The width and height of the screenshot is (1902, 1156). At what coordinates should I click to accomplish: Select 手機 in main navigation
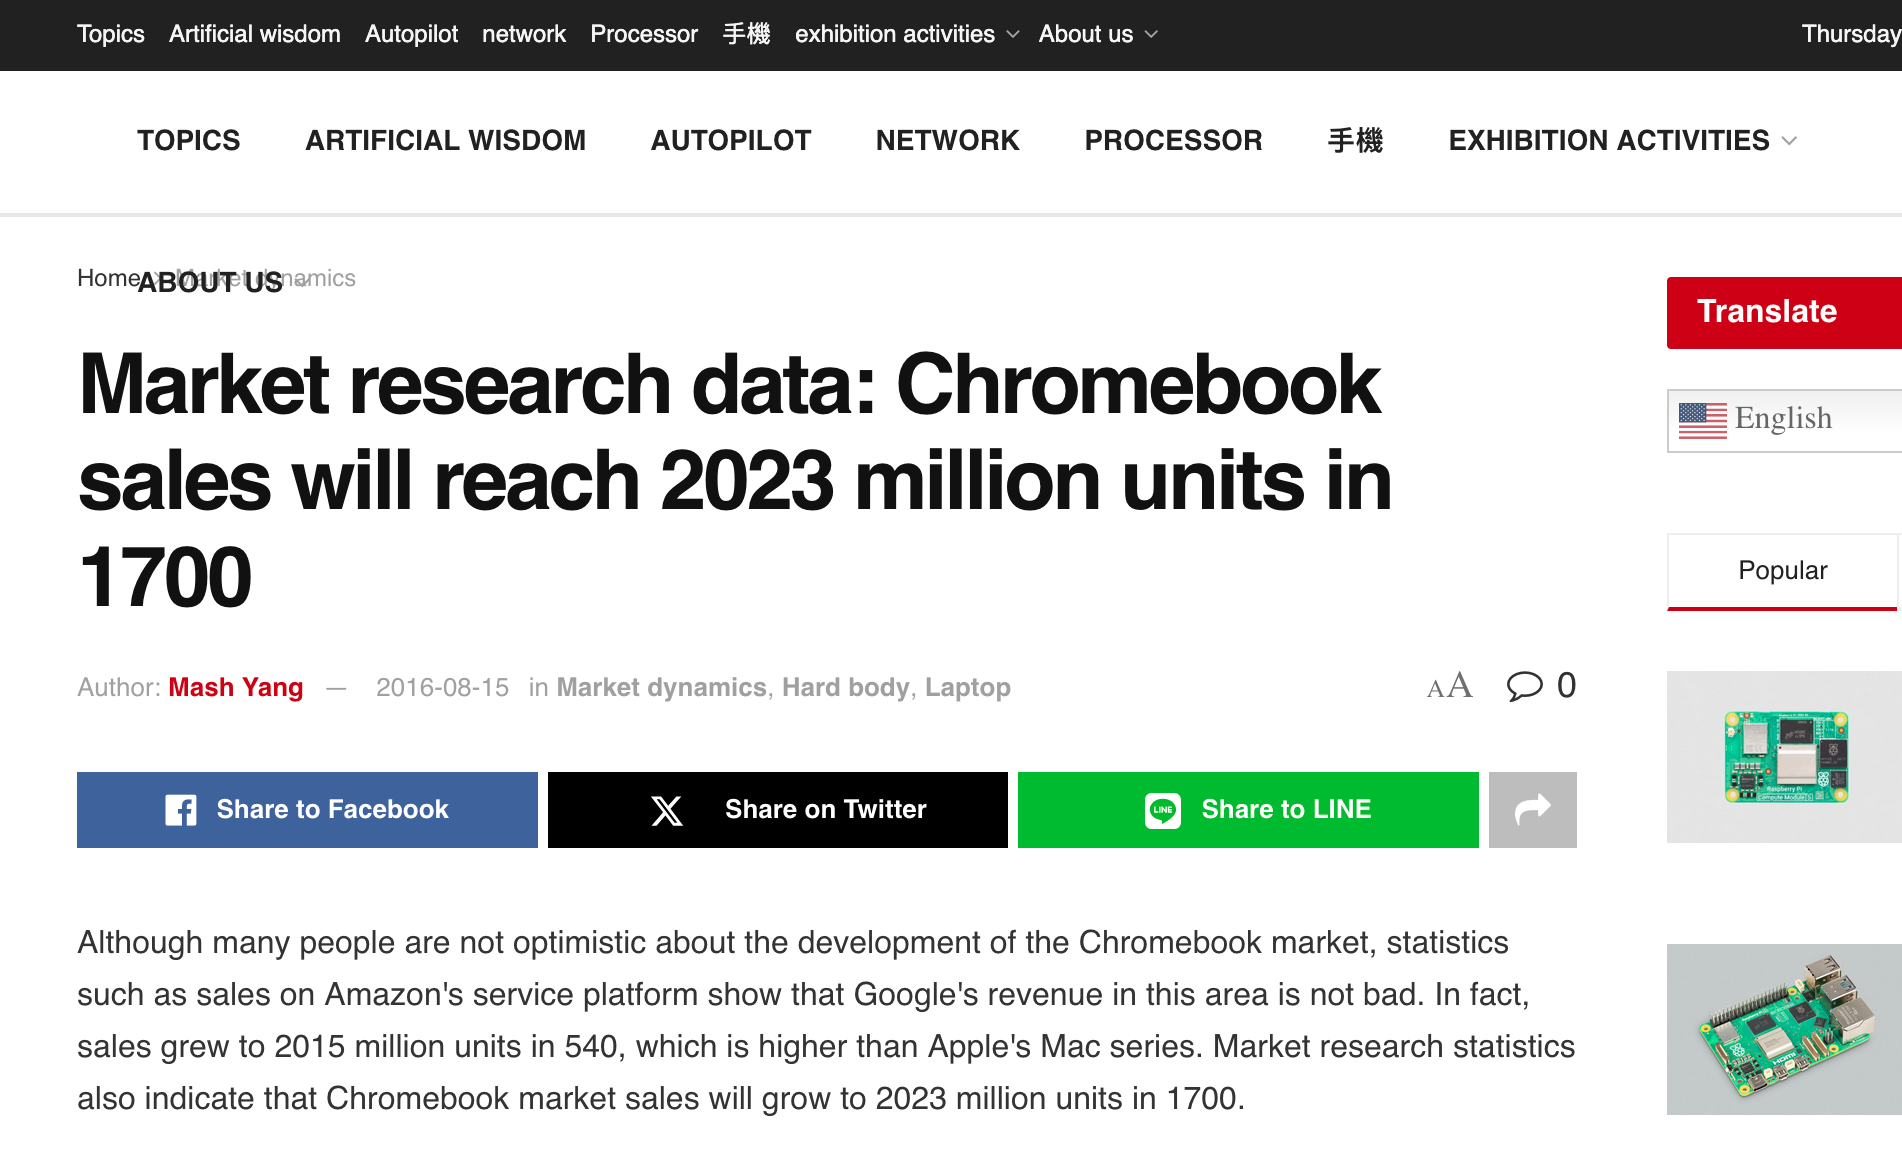coord(1356,141)
